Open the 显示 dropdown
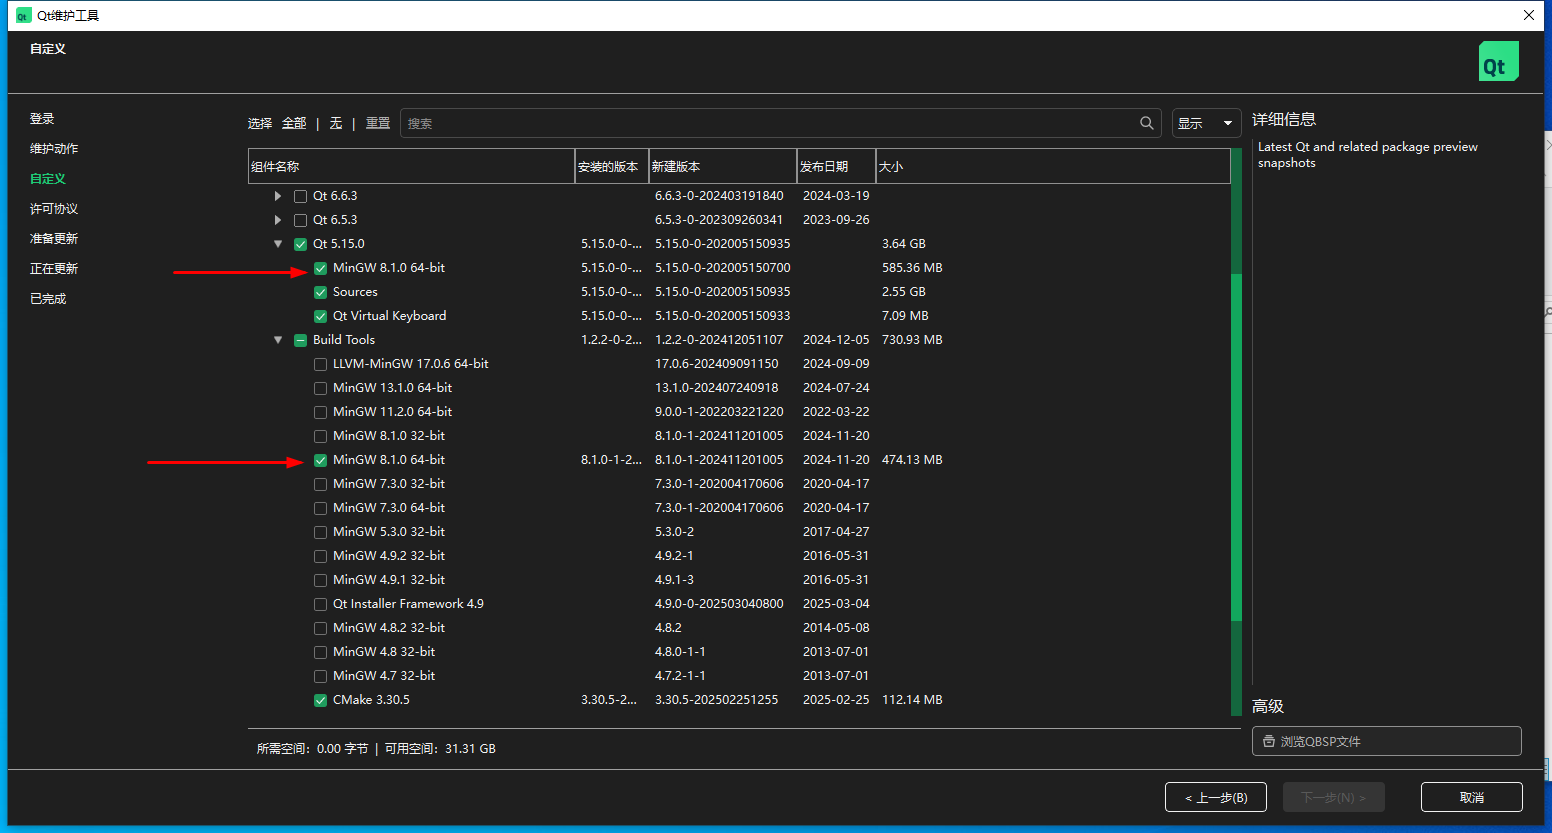 click(x=1206, y=123)
